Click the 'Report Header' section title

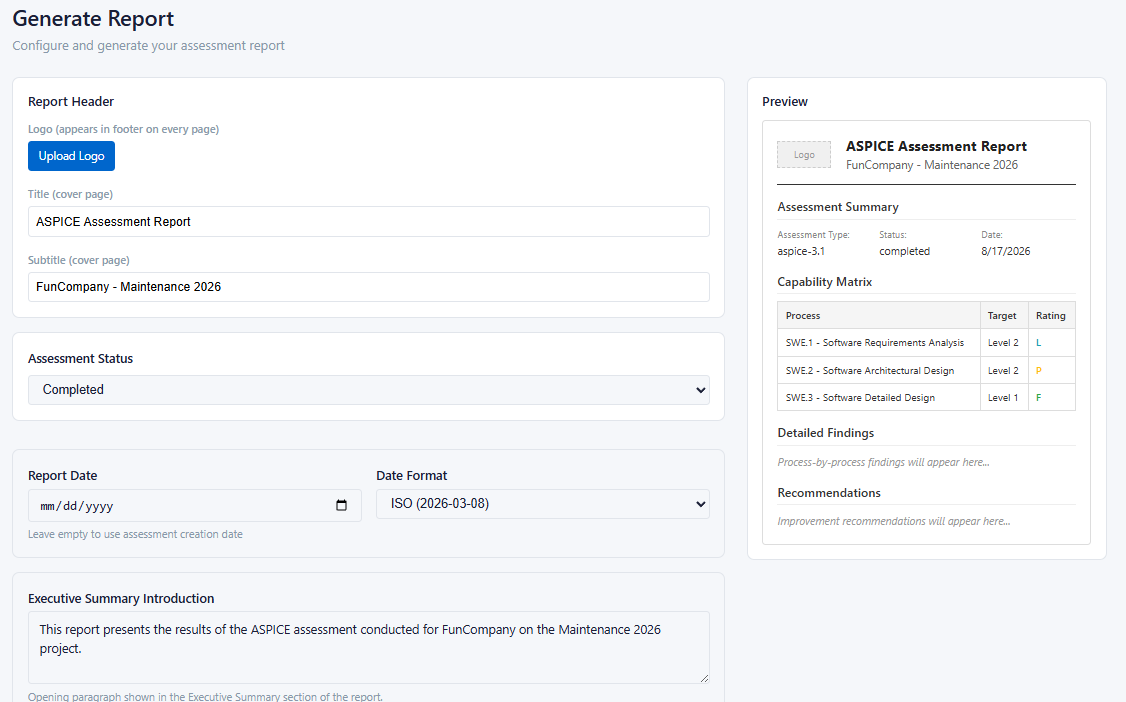[70, 102]
